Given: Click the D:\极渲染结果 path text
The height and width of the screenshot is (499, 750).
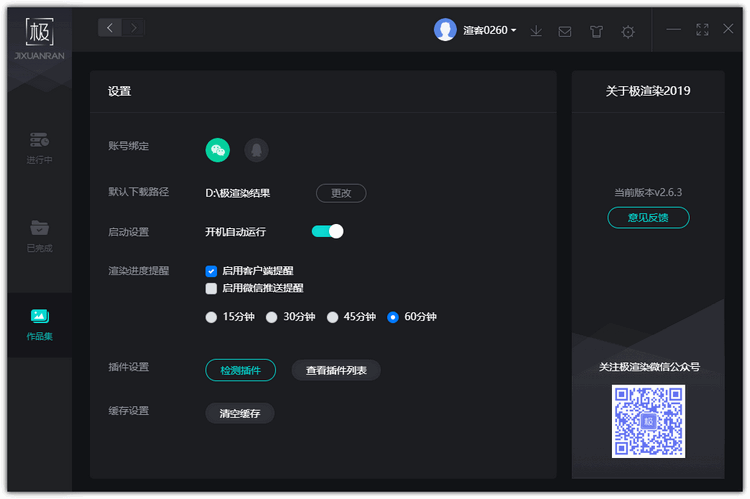Looking at the screenshot, I should (x=238, y=193).
